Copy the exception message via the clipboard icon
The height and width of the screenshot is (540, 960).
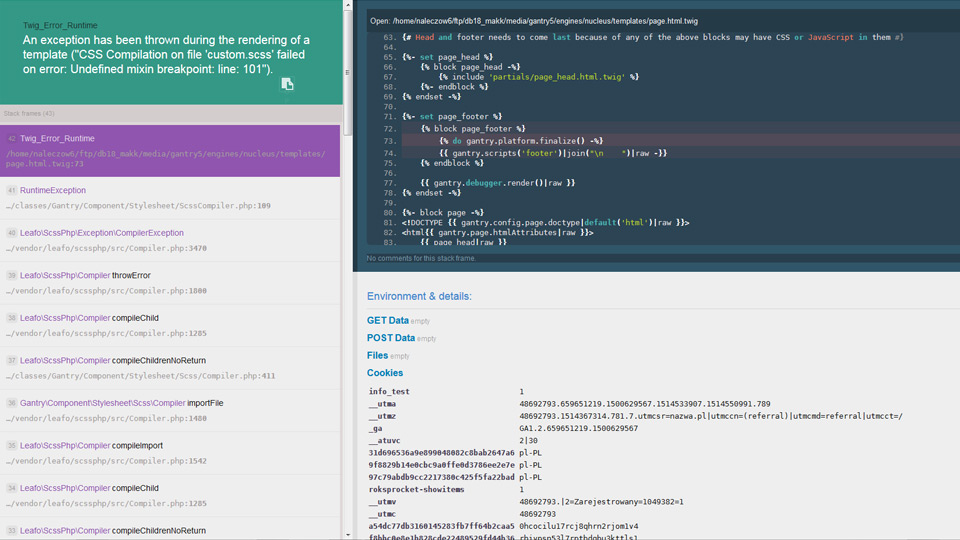[287, 84]
